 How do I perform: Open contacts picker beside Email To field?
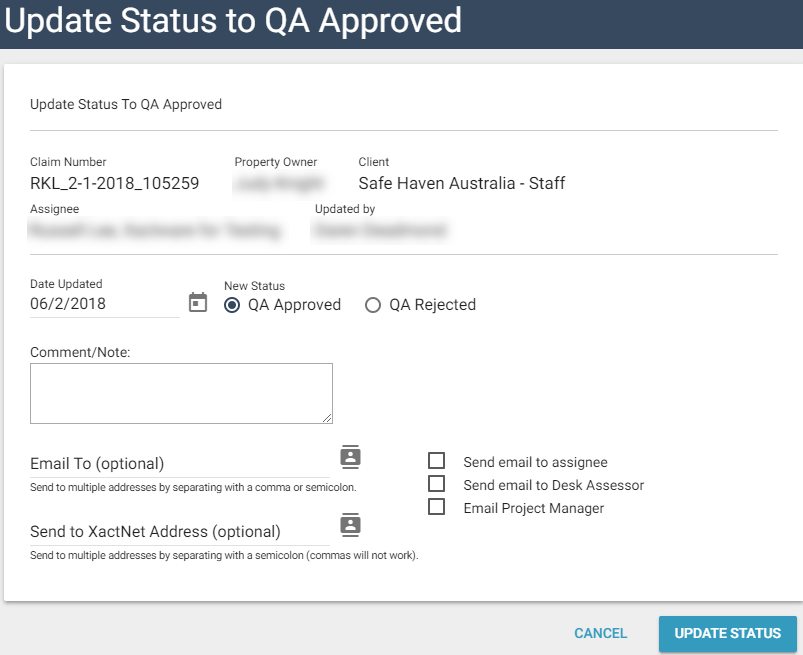[x=350, y=457]
